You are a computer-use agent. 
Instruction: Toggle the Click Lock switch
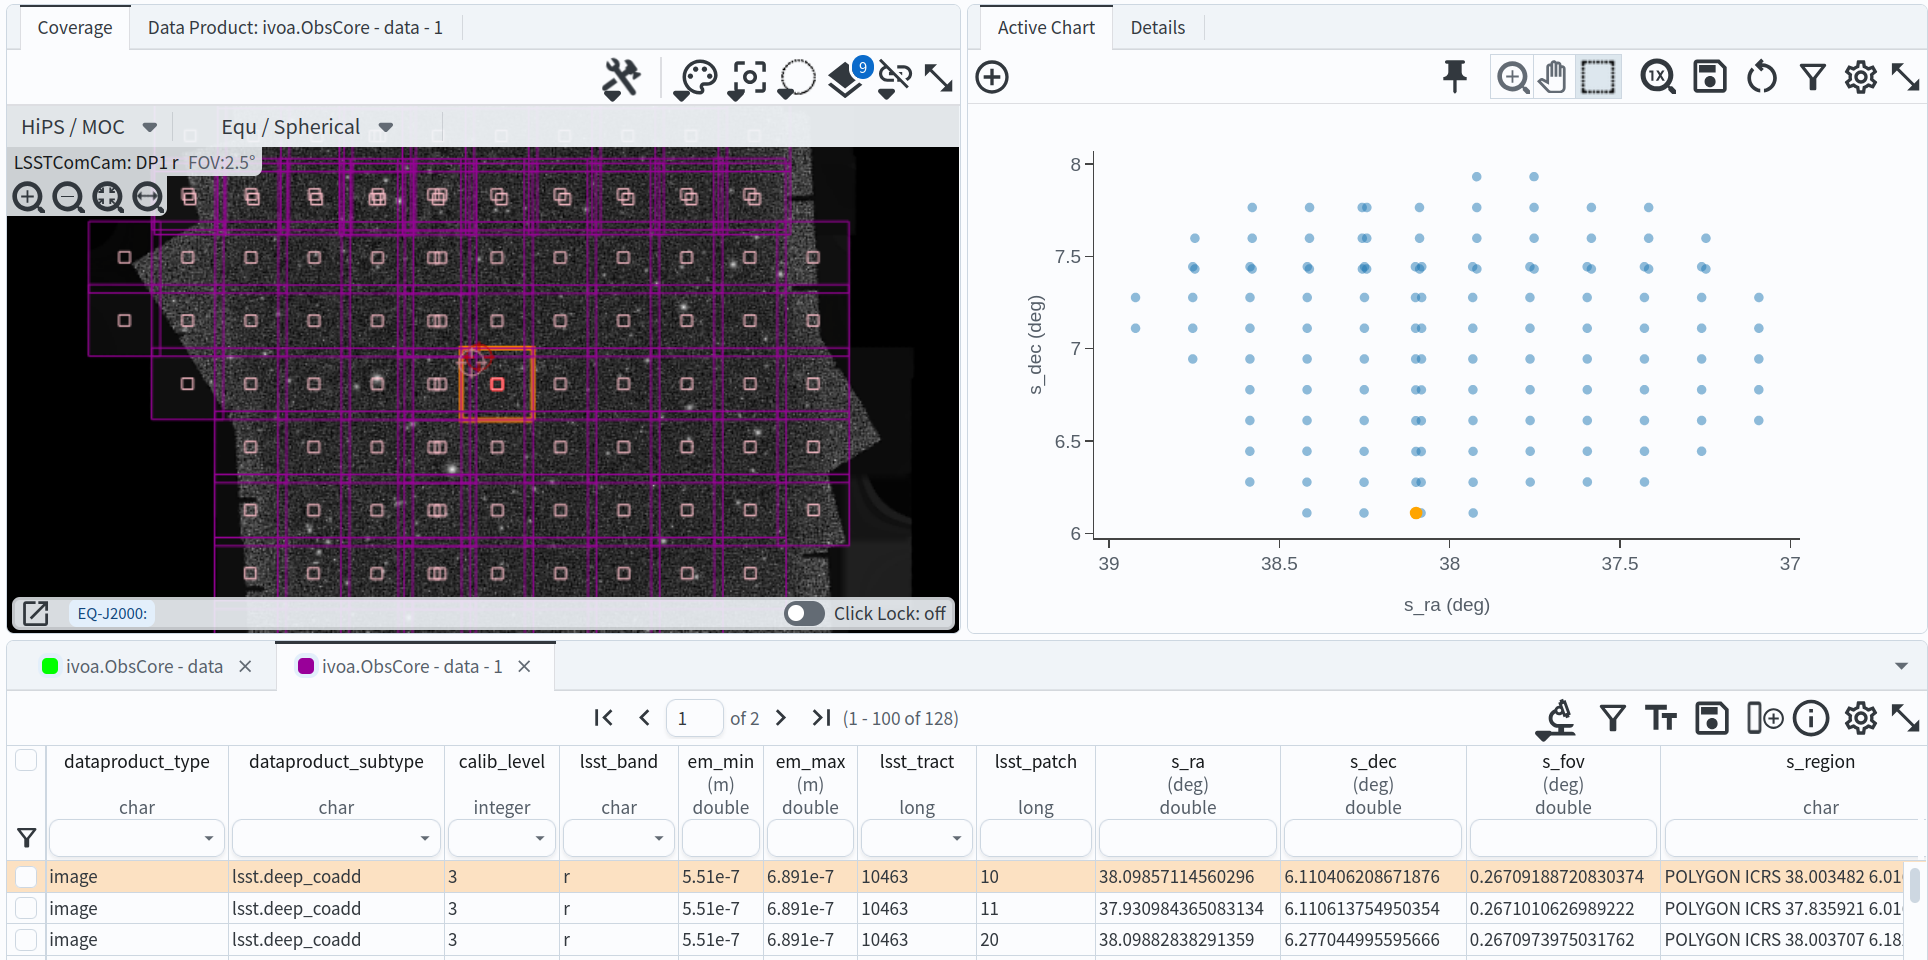click(x=804, y=613)
